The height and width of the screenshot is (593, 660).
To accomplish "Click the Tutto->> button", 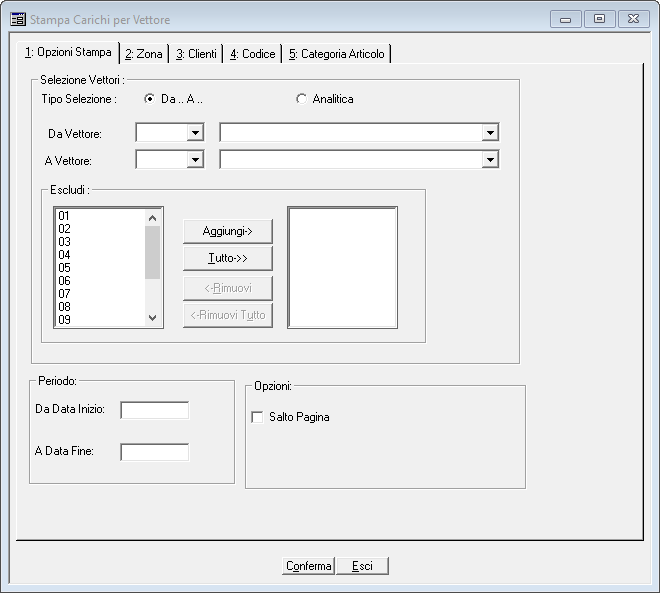I will [x=227, y=258].
